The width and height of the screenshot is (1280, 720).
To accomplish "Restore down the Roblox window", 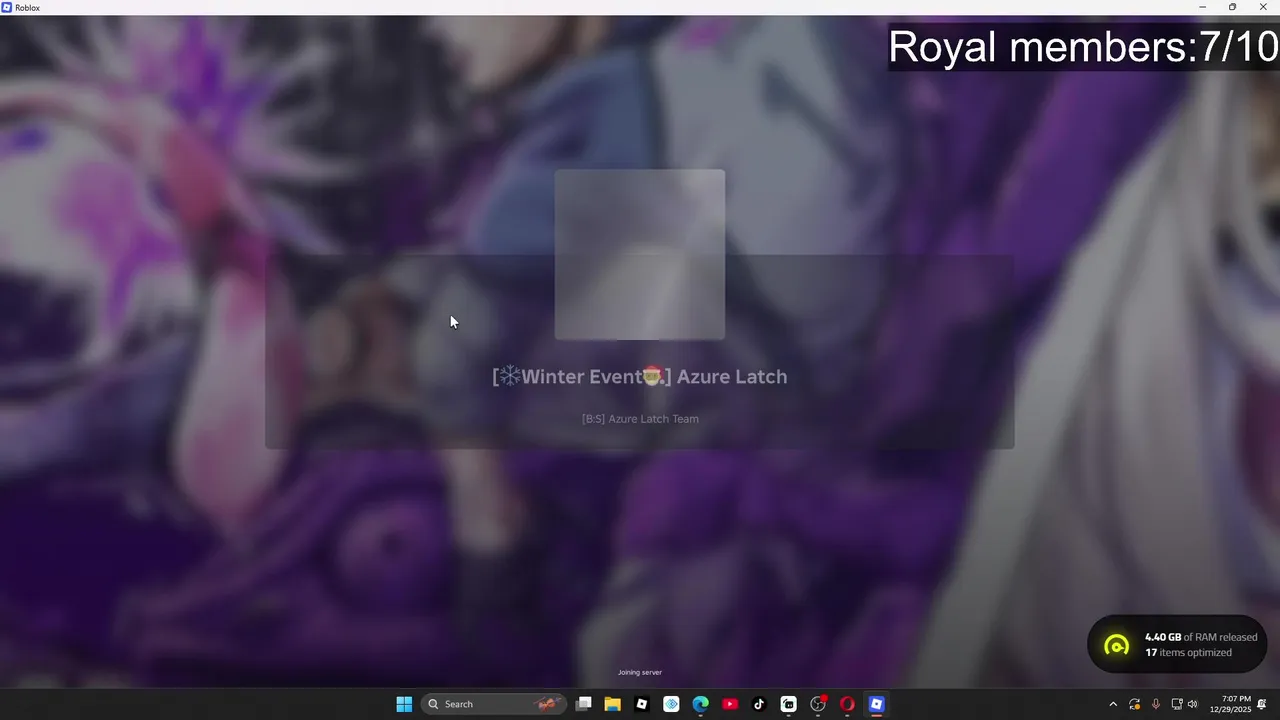I will tap(1232, 7).
